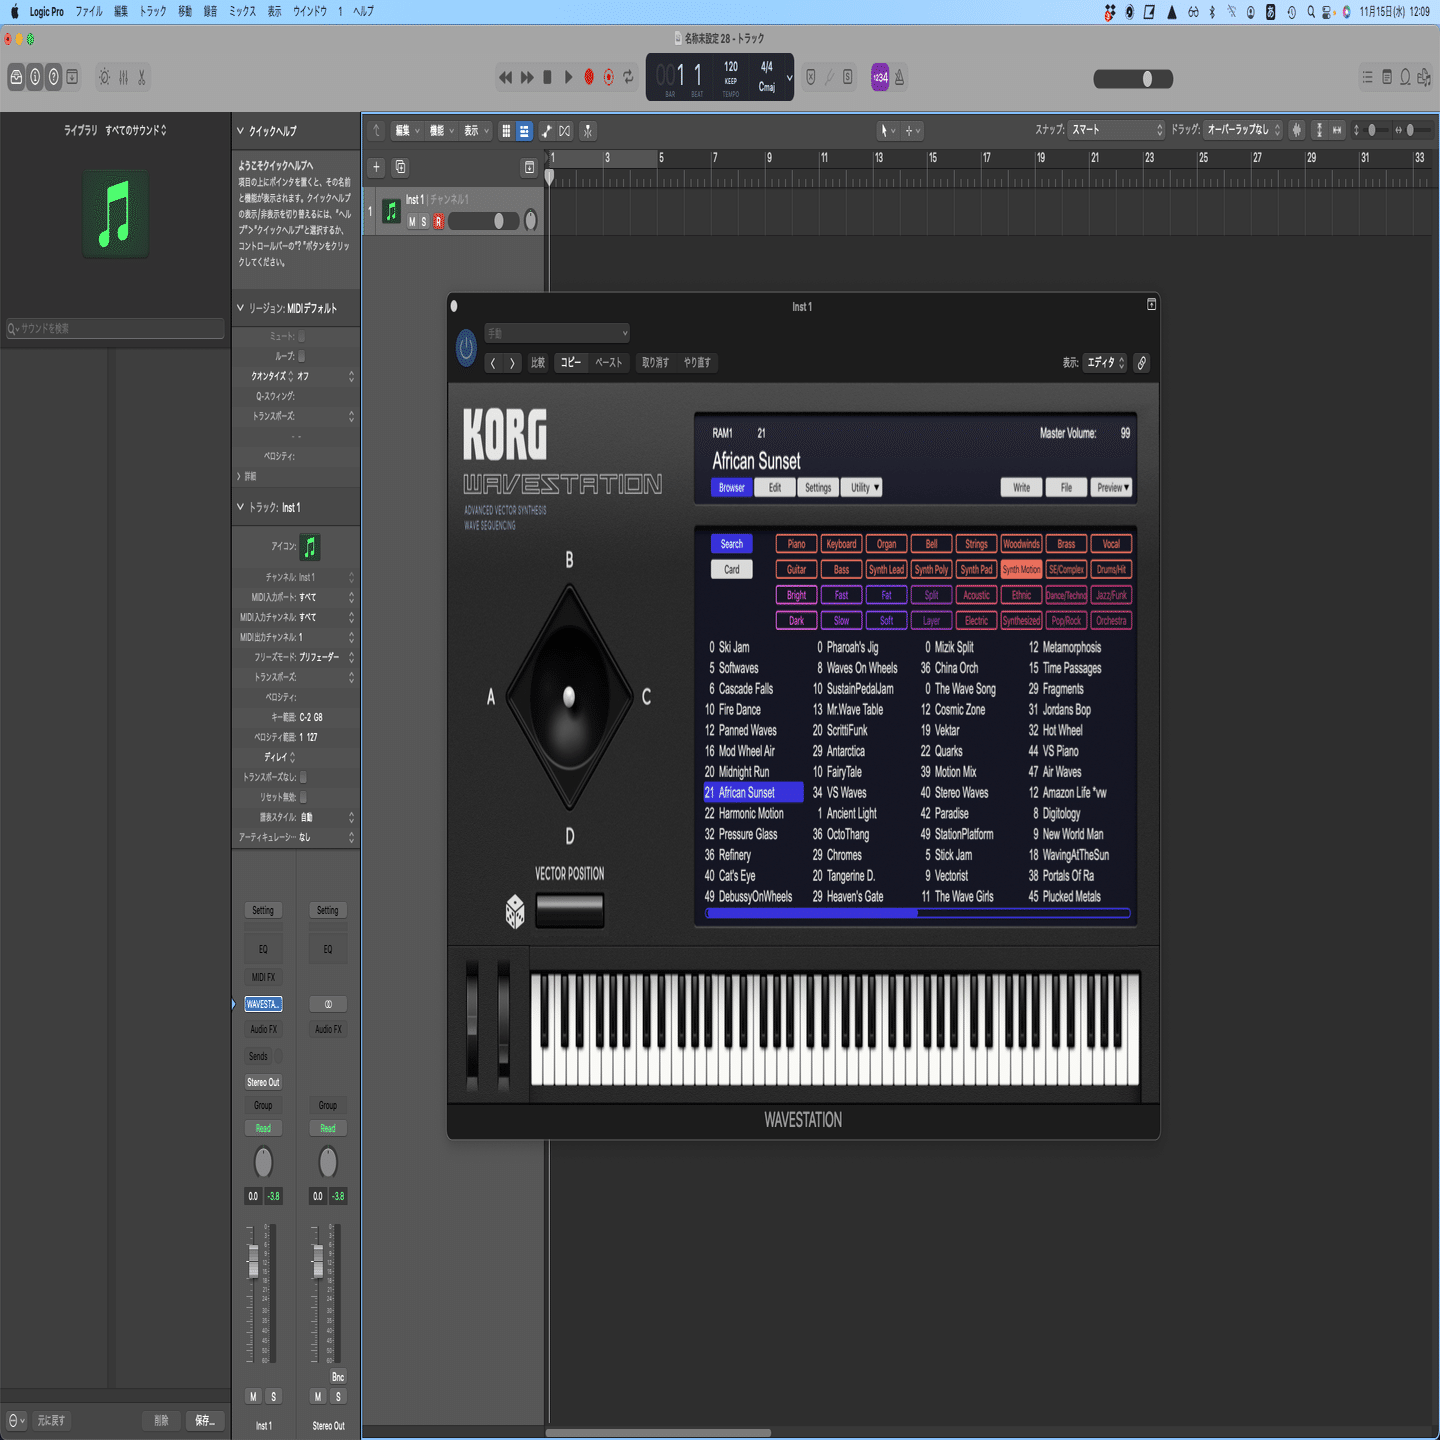Open the ミックス menu in the menu bar
Viewport: 1440px width, 1440px height.
(x=242, y=12)
